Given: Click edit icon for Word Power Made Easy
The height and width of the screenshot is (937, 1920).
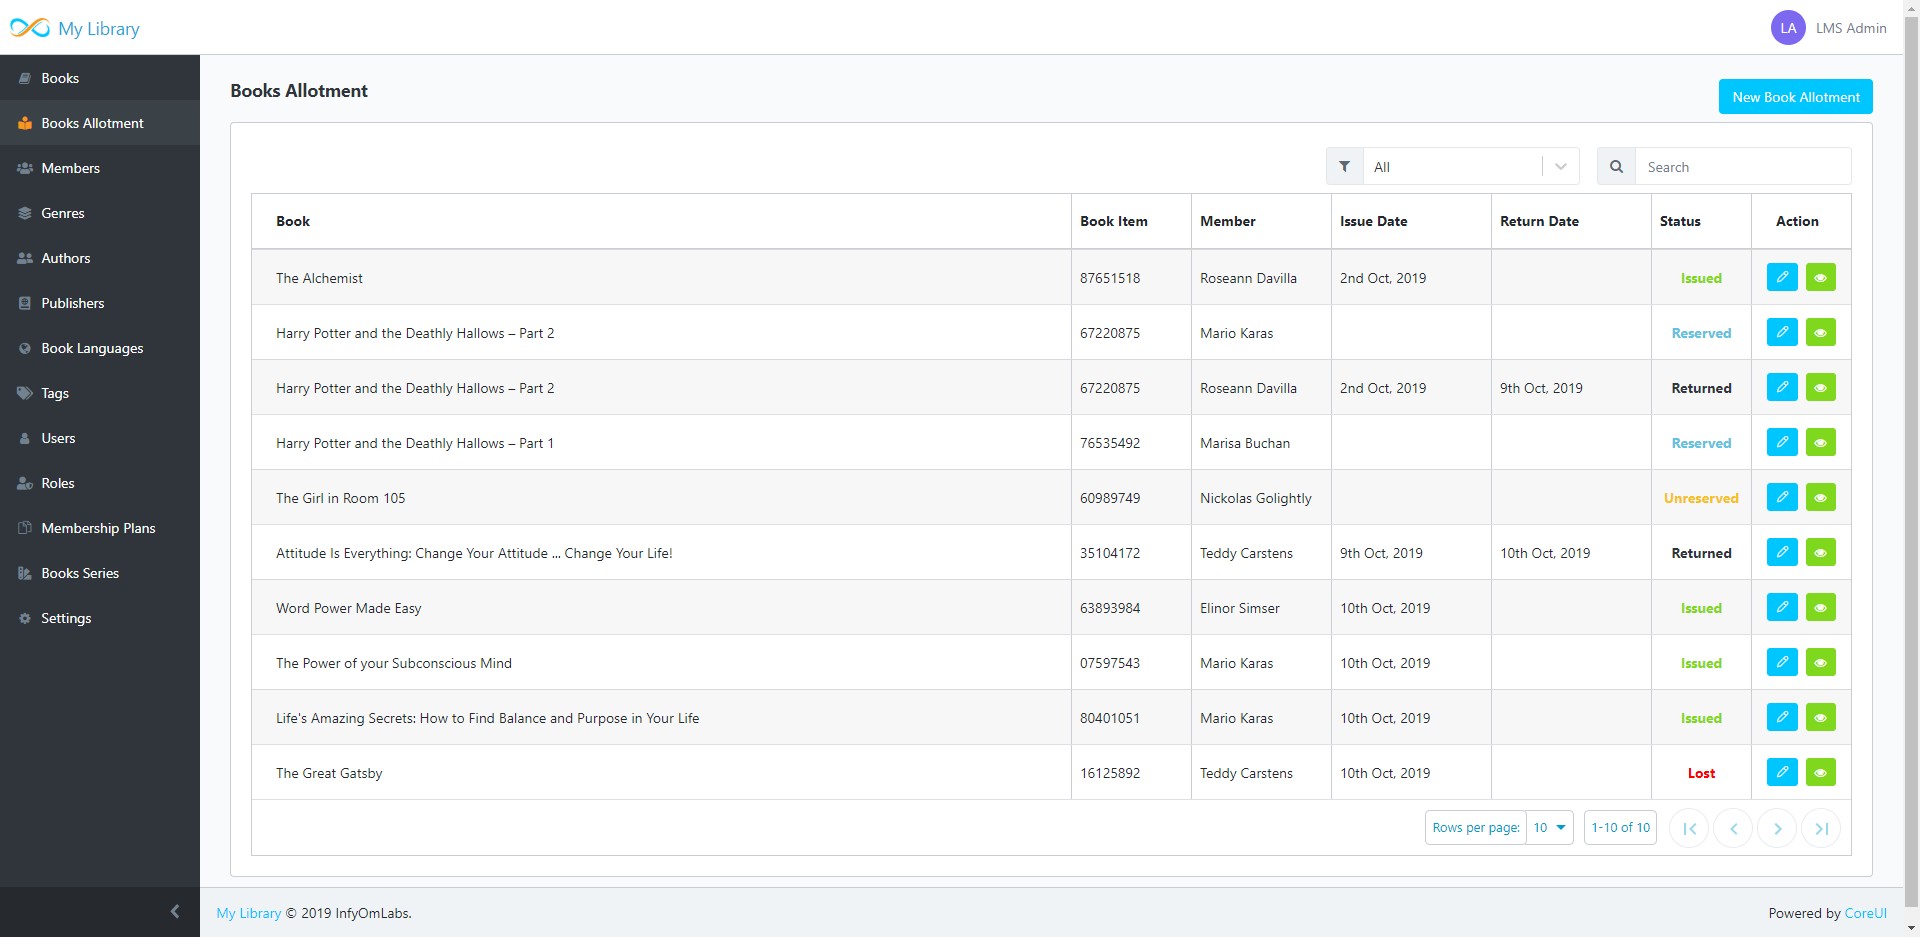Looking at the screenshot, I should tap(1782, 607).
